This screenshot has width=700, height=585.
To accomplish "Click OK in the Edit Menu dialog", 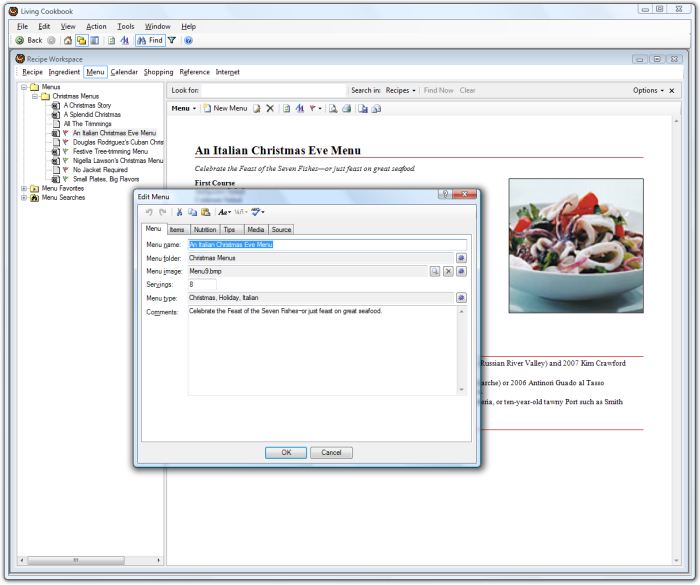I will click(286, 453).
